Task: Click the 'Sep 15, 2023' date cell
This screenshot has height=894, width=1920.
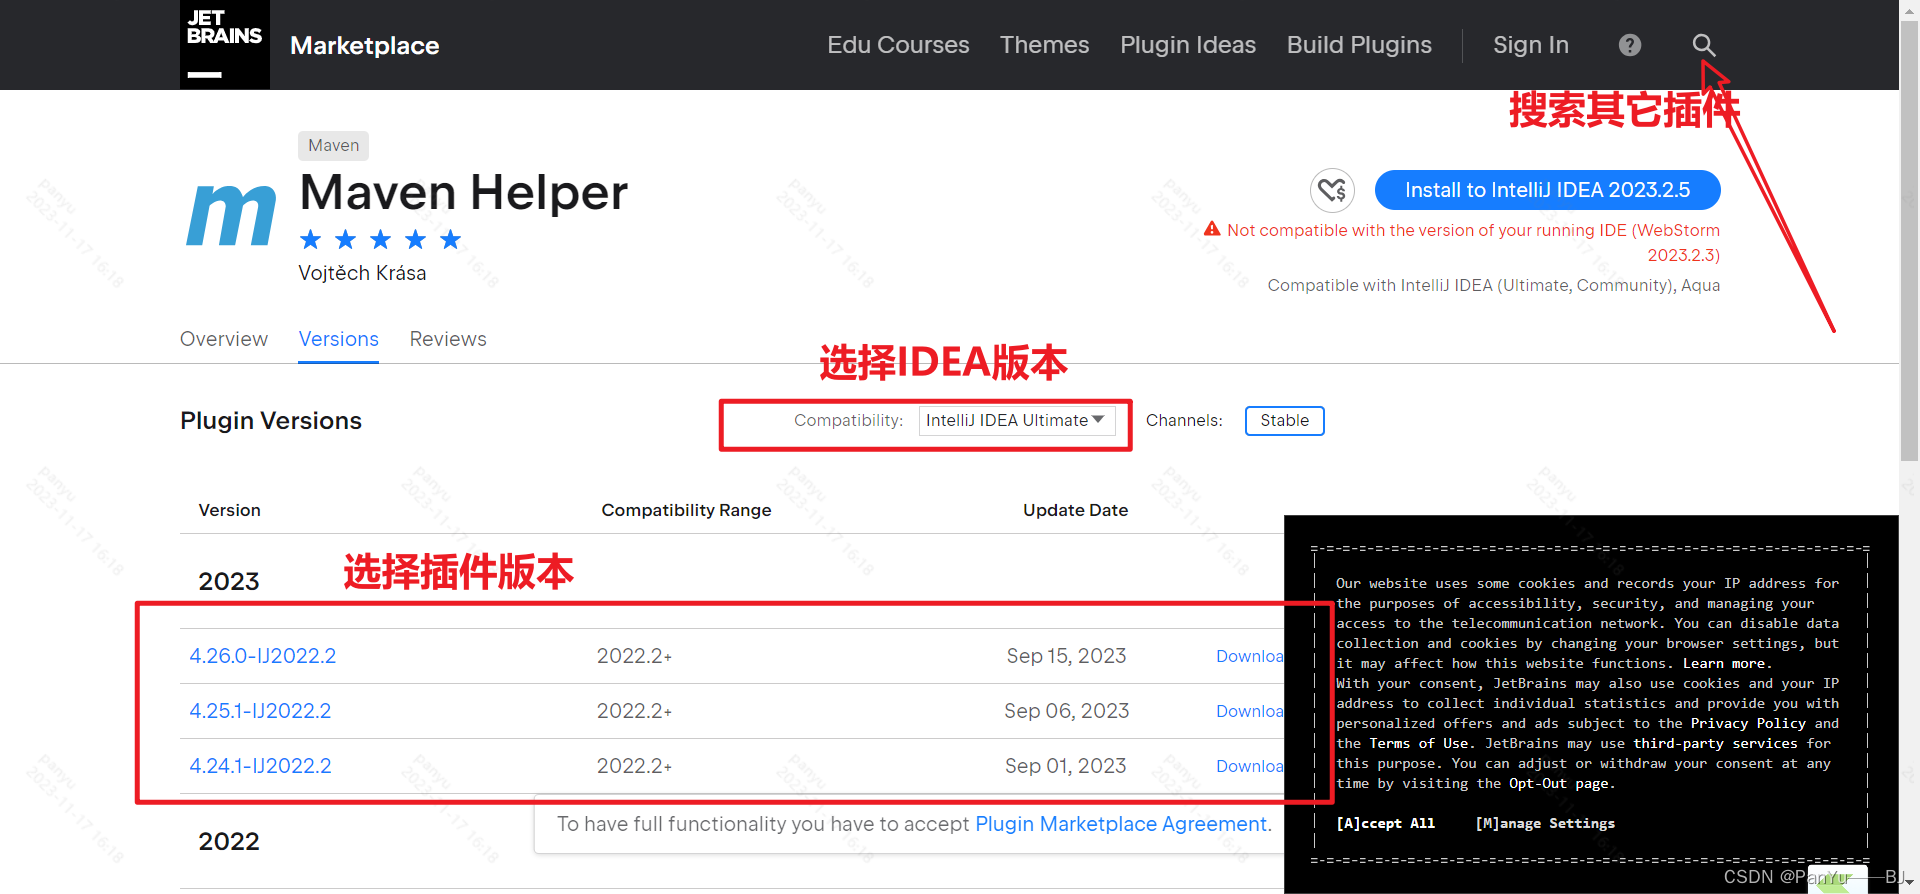Action: tap(1066, 656)
